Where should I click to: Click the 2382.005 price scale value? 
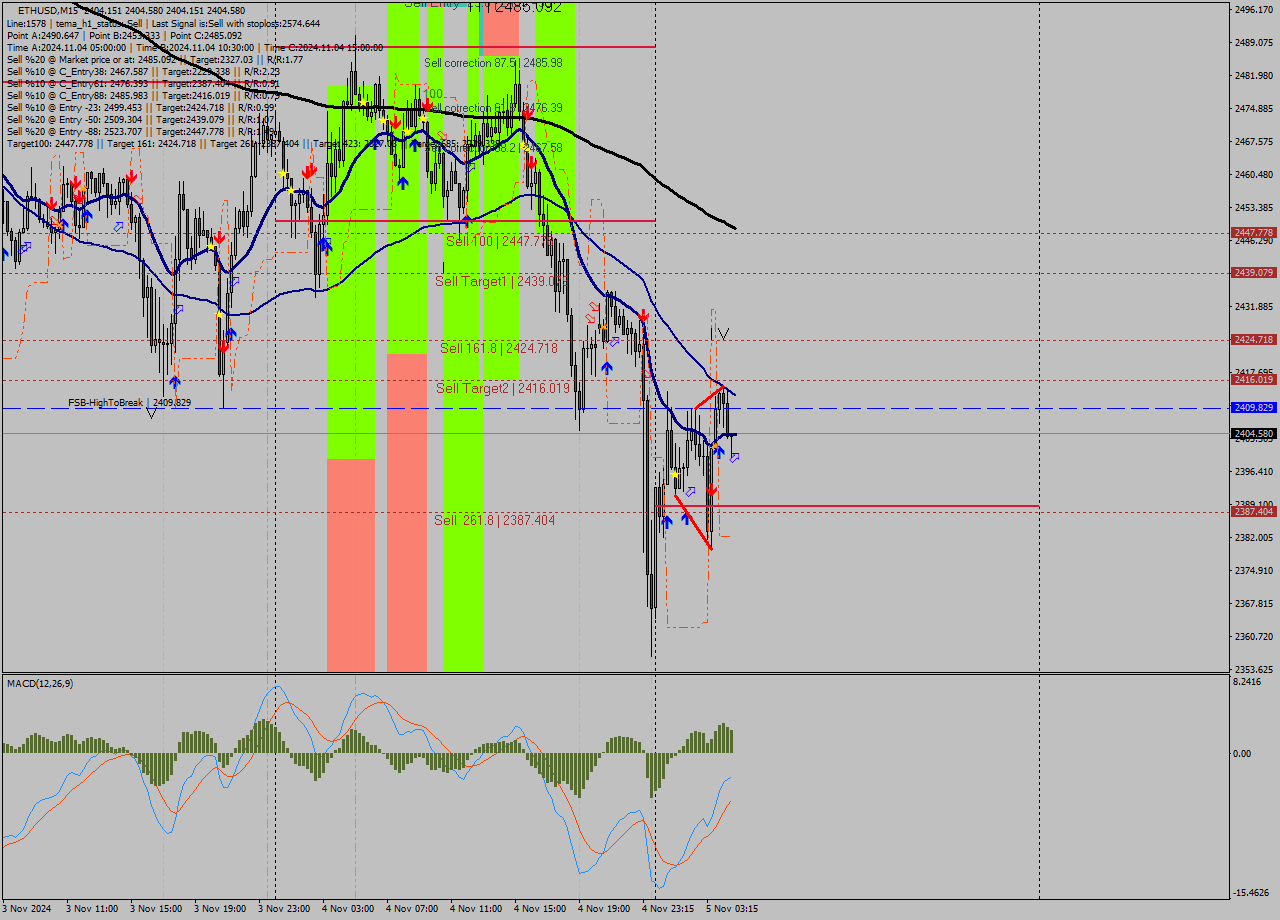pyautogui.click(x=1254, y=537)
